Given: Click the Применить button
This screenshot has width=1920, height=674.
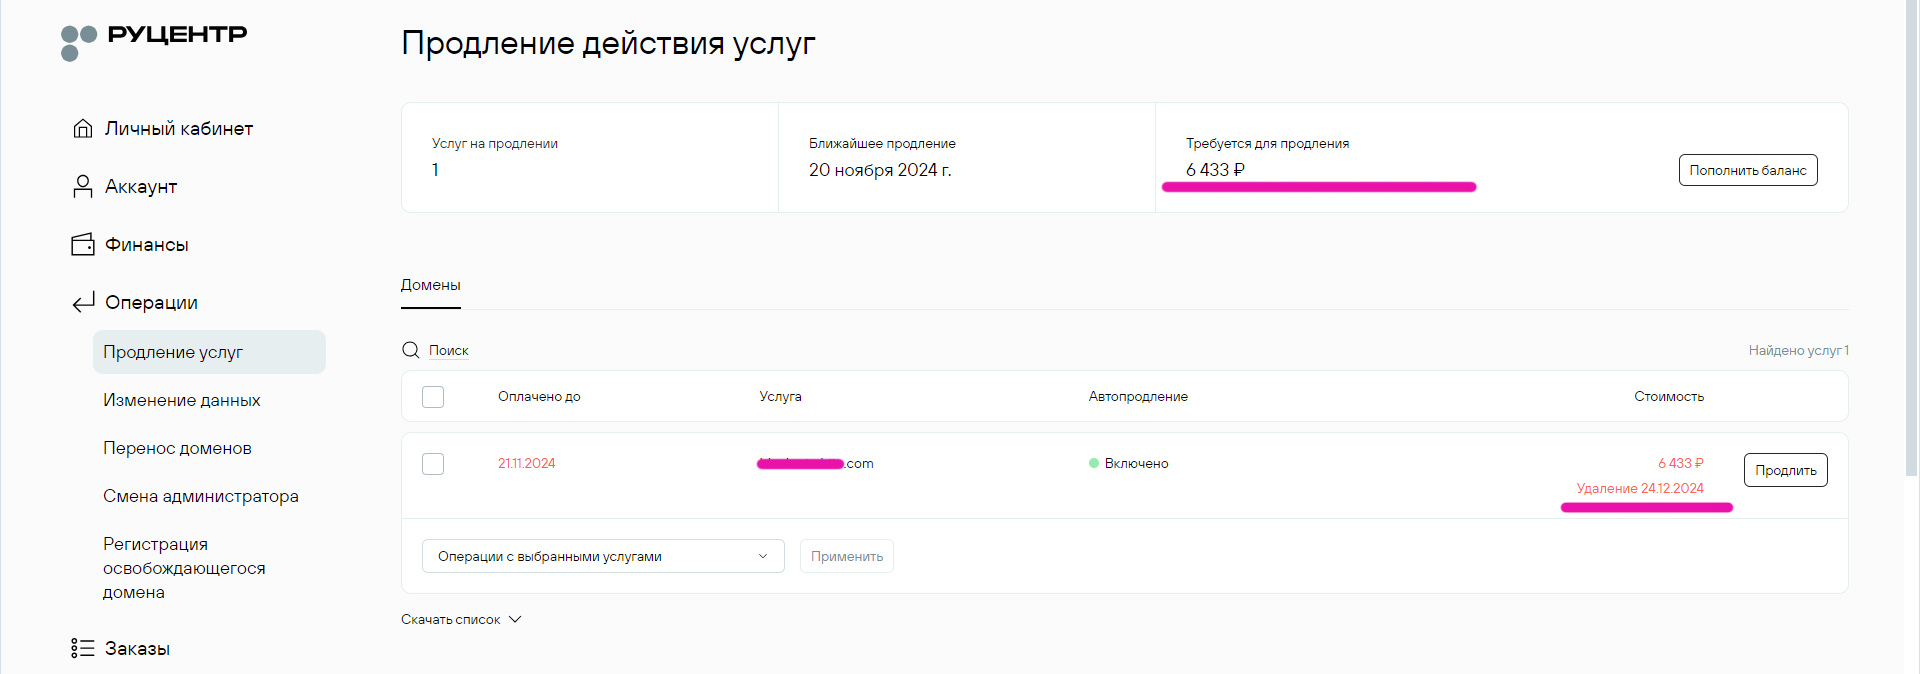Looking at the screenshot, I should (x=847, y=557).
